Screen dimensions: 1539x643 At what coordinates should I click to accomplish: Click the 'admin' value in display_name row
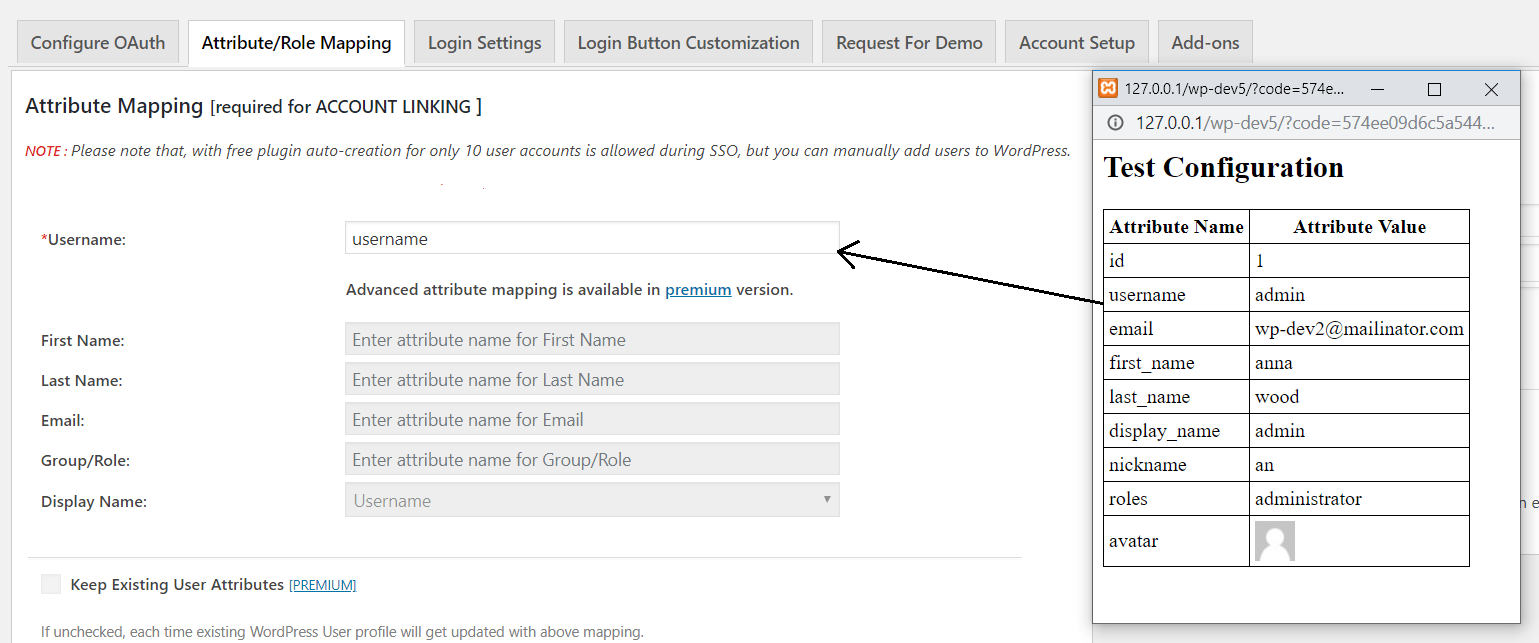(x=1359, y=431)
